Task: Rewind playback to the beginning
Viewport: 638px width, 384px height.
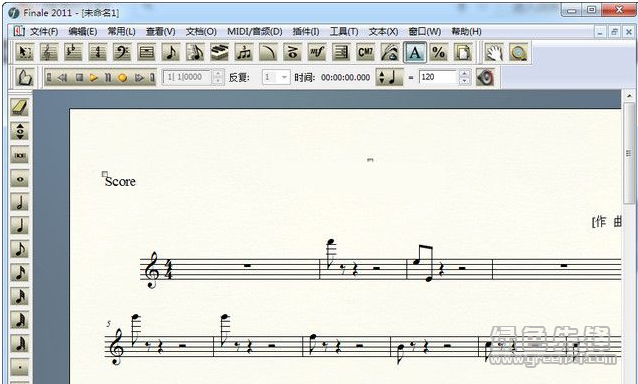Action: tap(49, 77)
